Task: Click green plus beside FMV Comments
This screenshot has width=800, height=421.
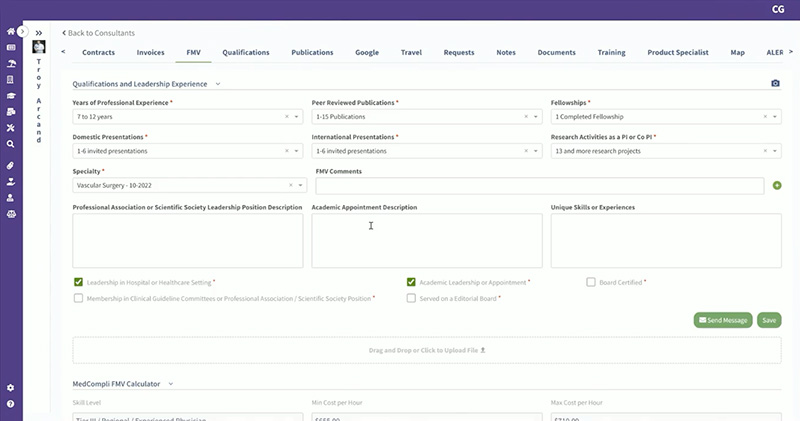Action: pyautogui.click(x=777, y=186)
